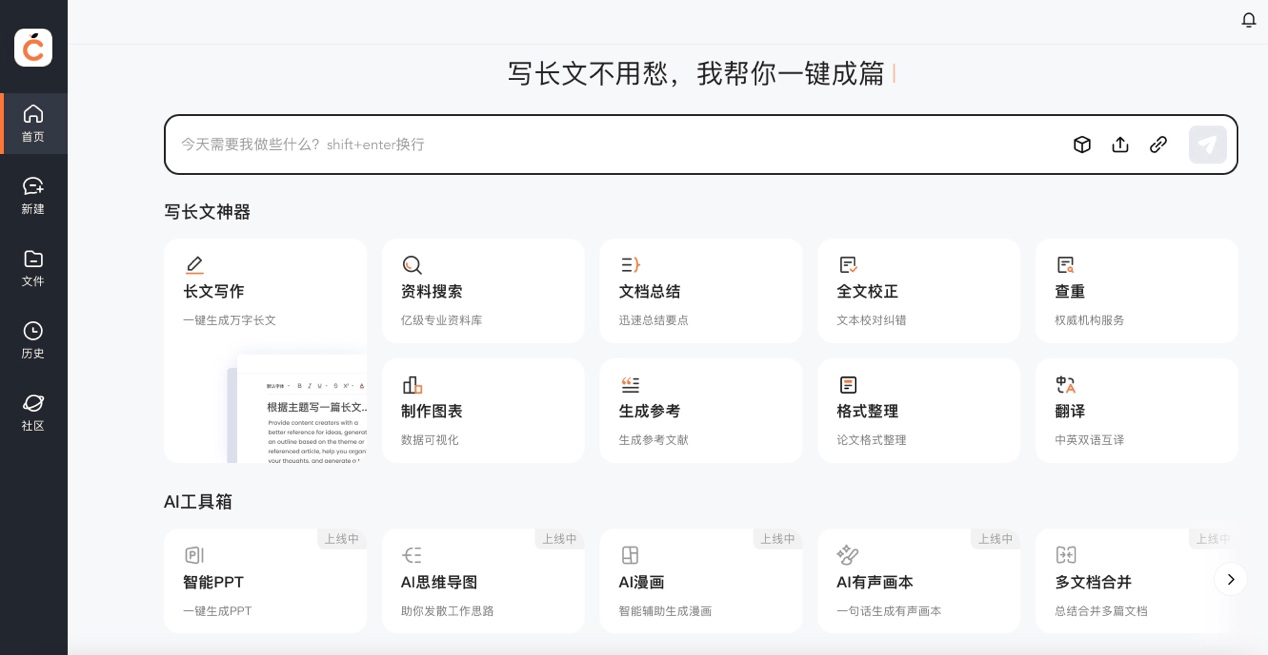Open AI漫画 card title
The image size is (1268, 655).
[641, 582]
